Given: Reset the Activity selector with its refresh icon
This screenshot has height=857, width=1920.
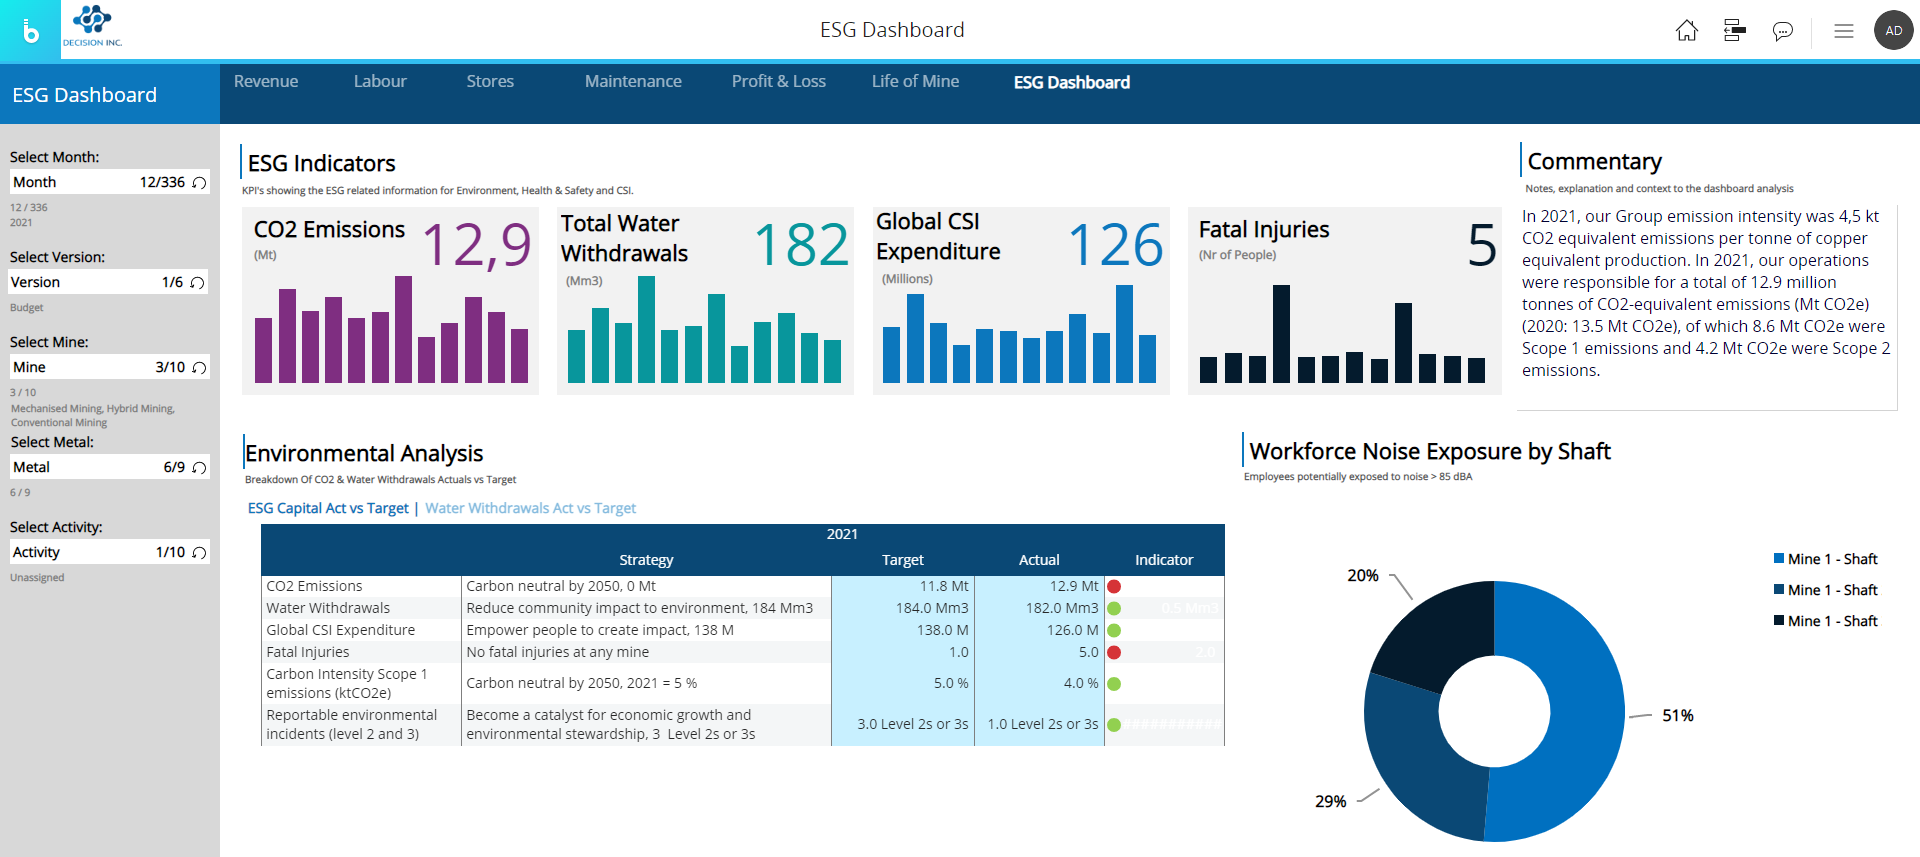Looking at the screenshot, I should coord(199,553).
